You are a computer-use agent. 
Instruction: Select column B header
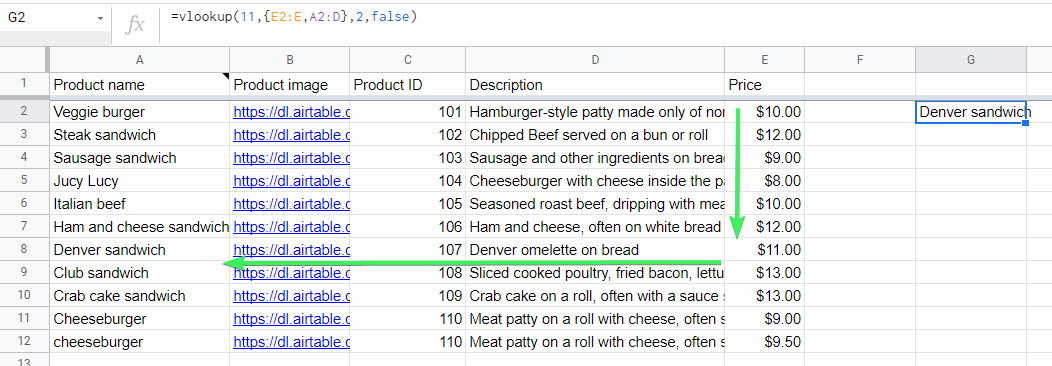point(290,60)
